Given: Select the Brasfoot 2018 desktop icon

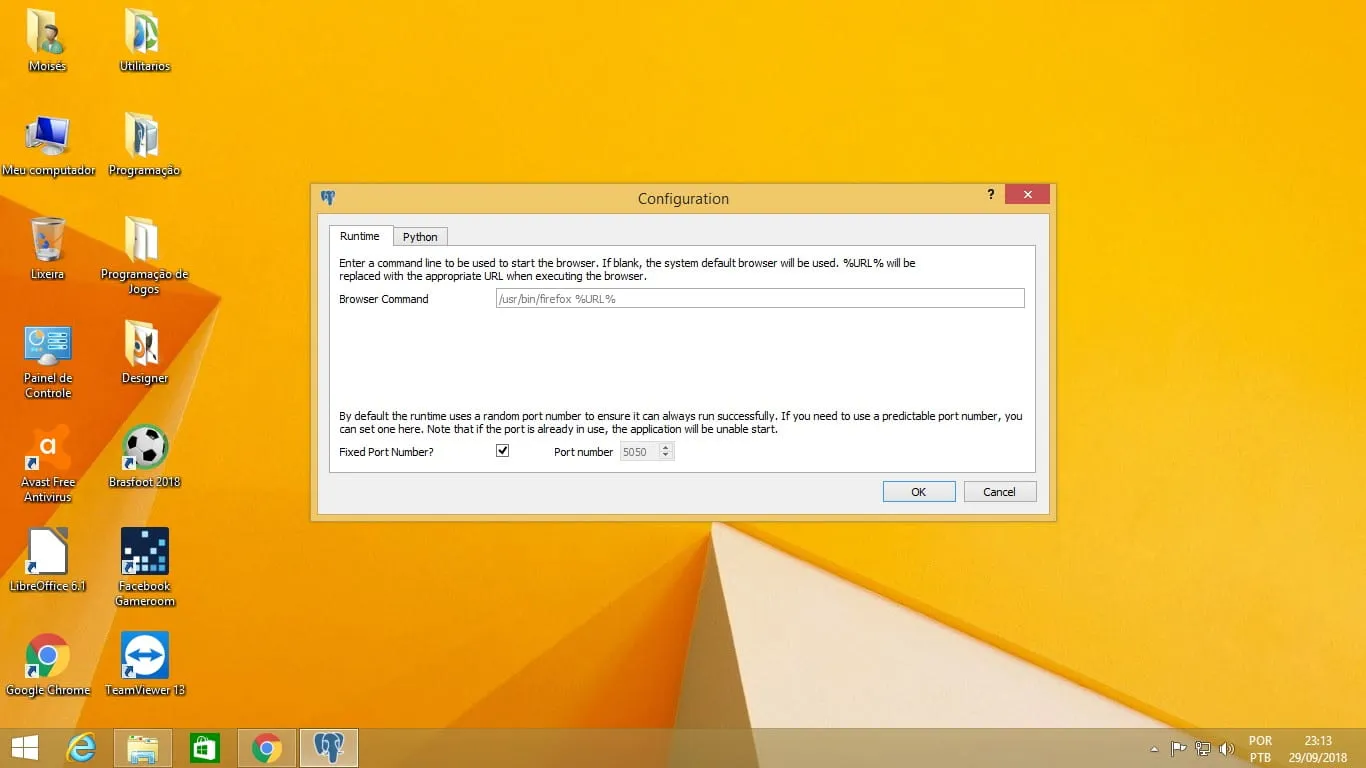Looking at the screenshot, I should point(145,455).
